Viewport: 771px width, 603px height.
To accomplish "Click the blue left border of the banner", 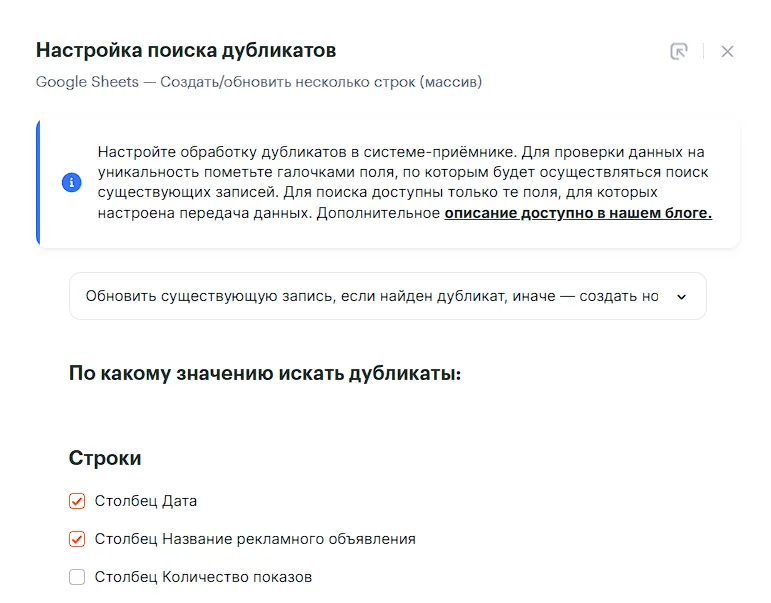I will 38,183.
